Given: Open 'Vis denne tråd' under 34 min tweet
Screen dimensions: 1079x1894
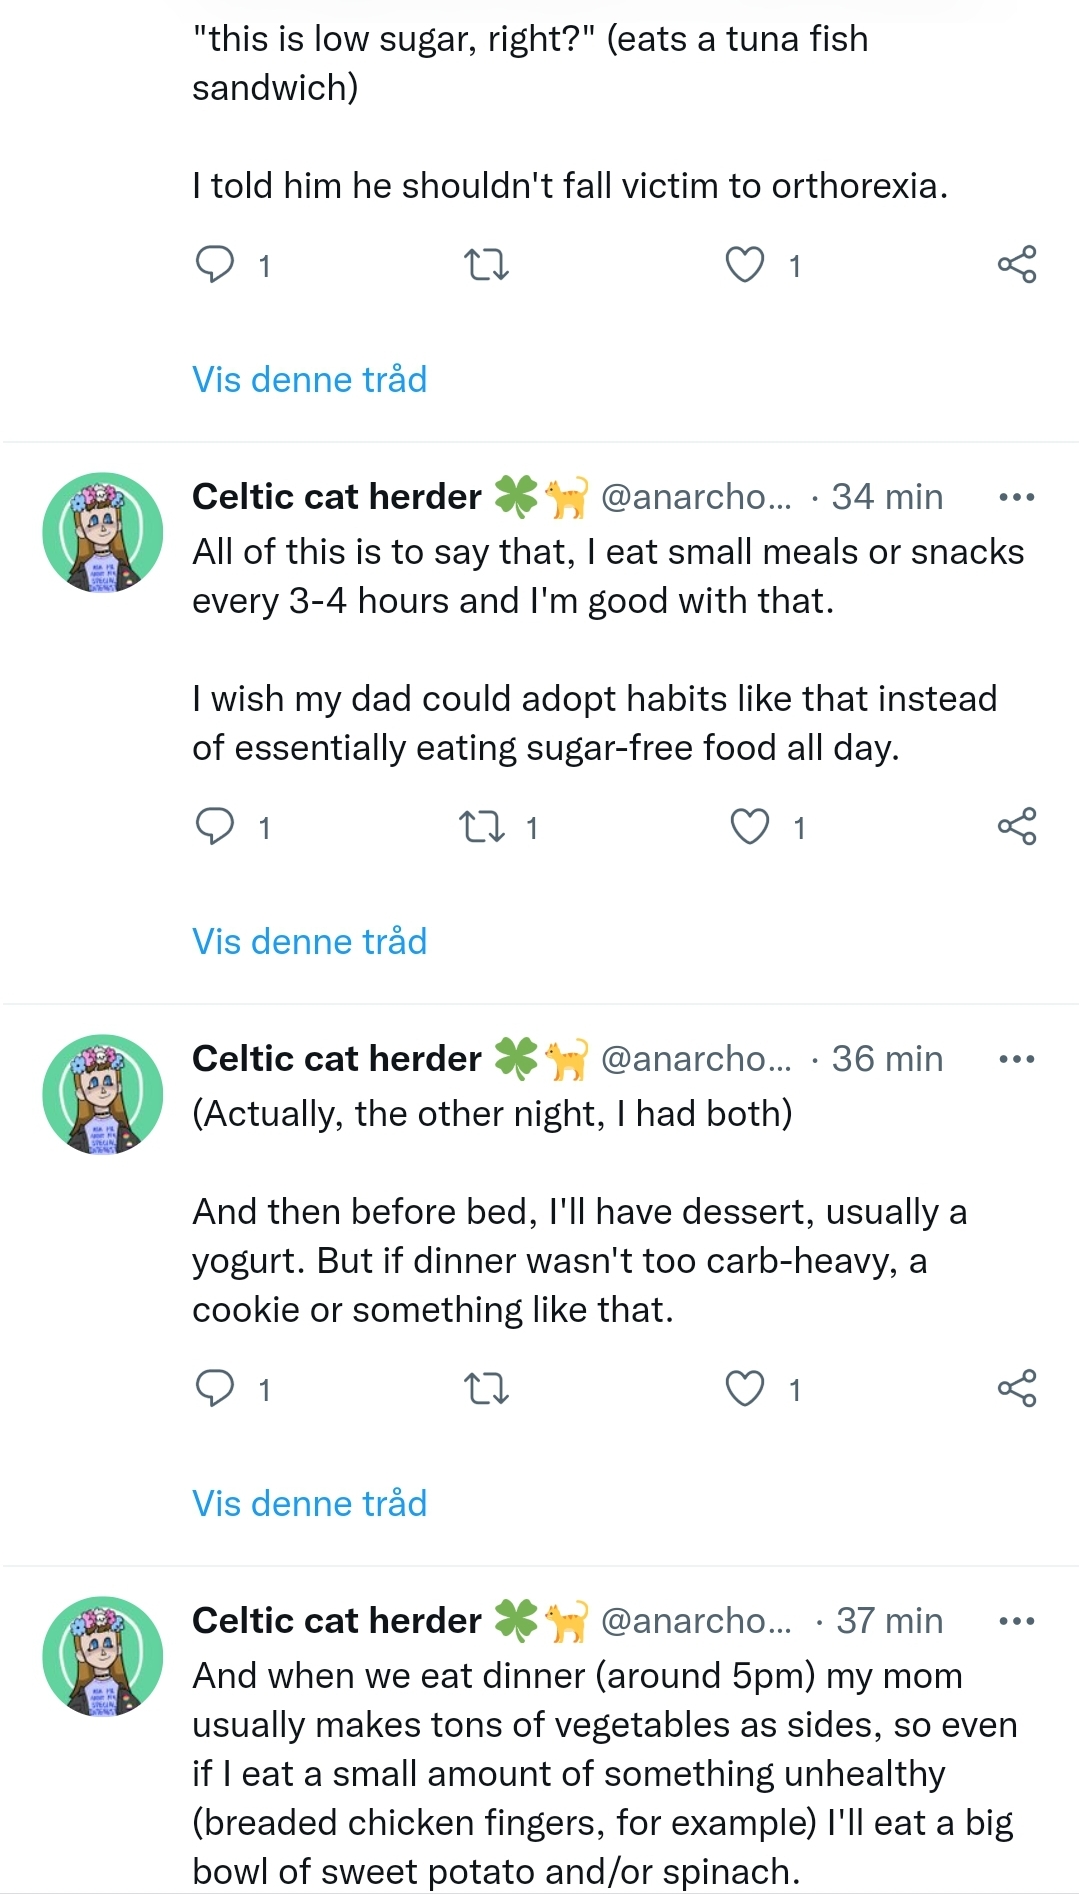Looking at the screenshot, I should 310,942.
